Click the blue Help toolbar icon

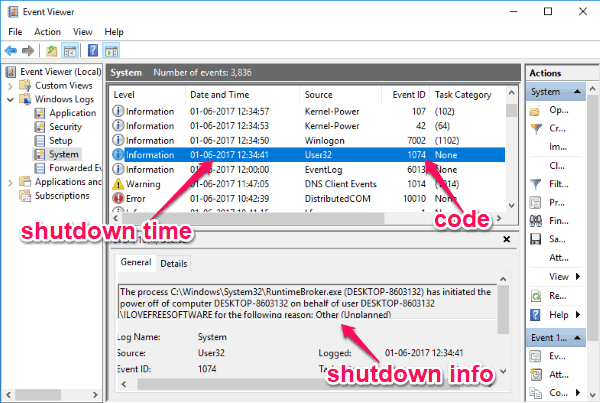tap(93, 51)
